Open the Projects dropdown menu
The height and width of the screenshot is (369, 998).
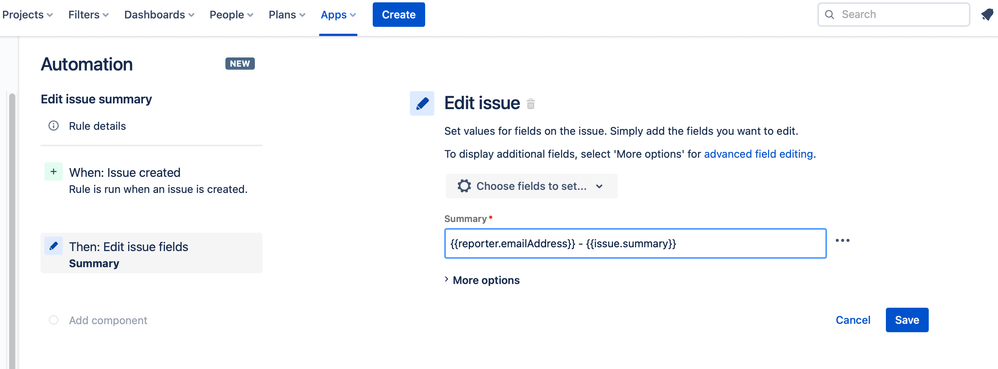(27, 15)
